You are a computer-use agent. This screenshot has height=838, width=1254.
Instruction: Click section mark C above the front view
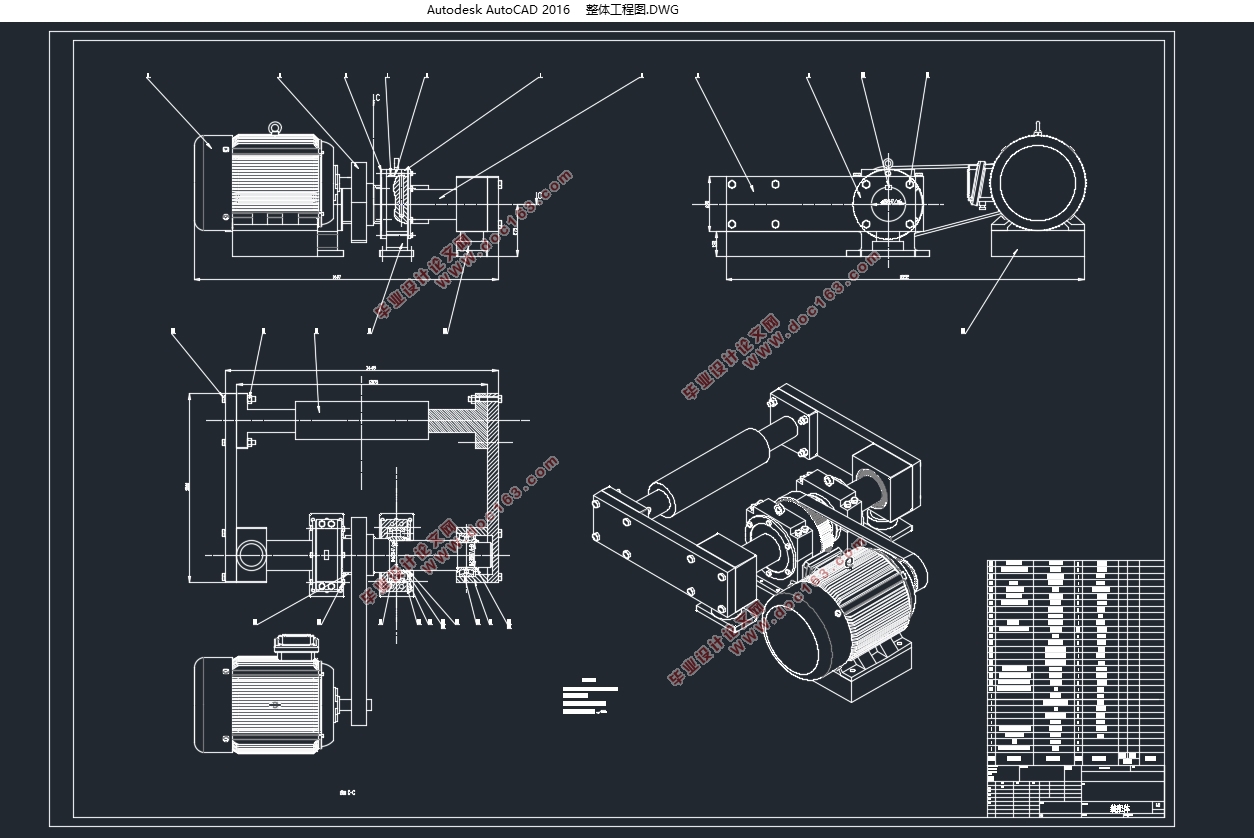(376, 98)
